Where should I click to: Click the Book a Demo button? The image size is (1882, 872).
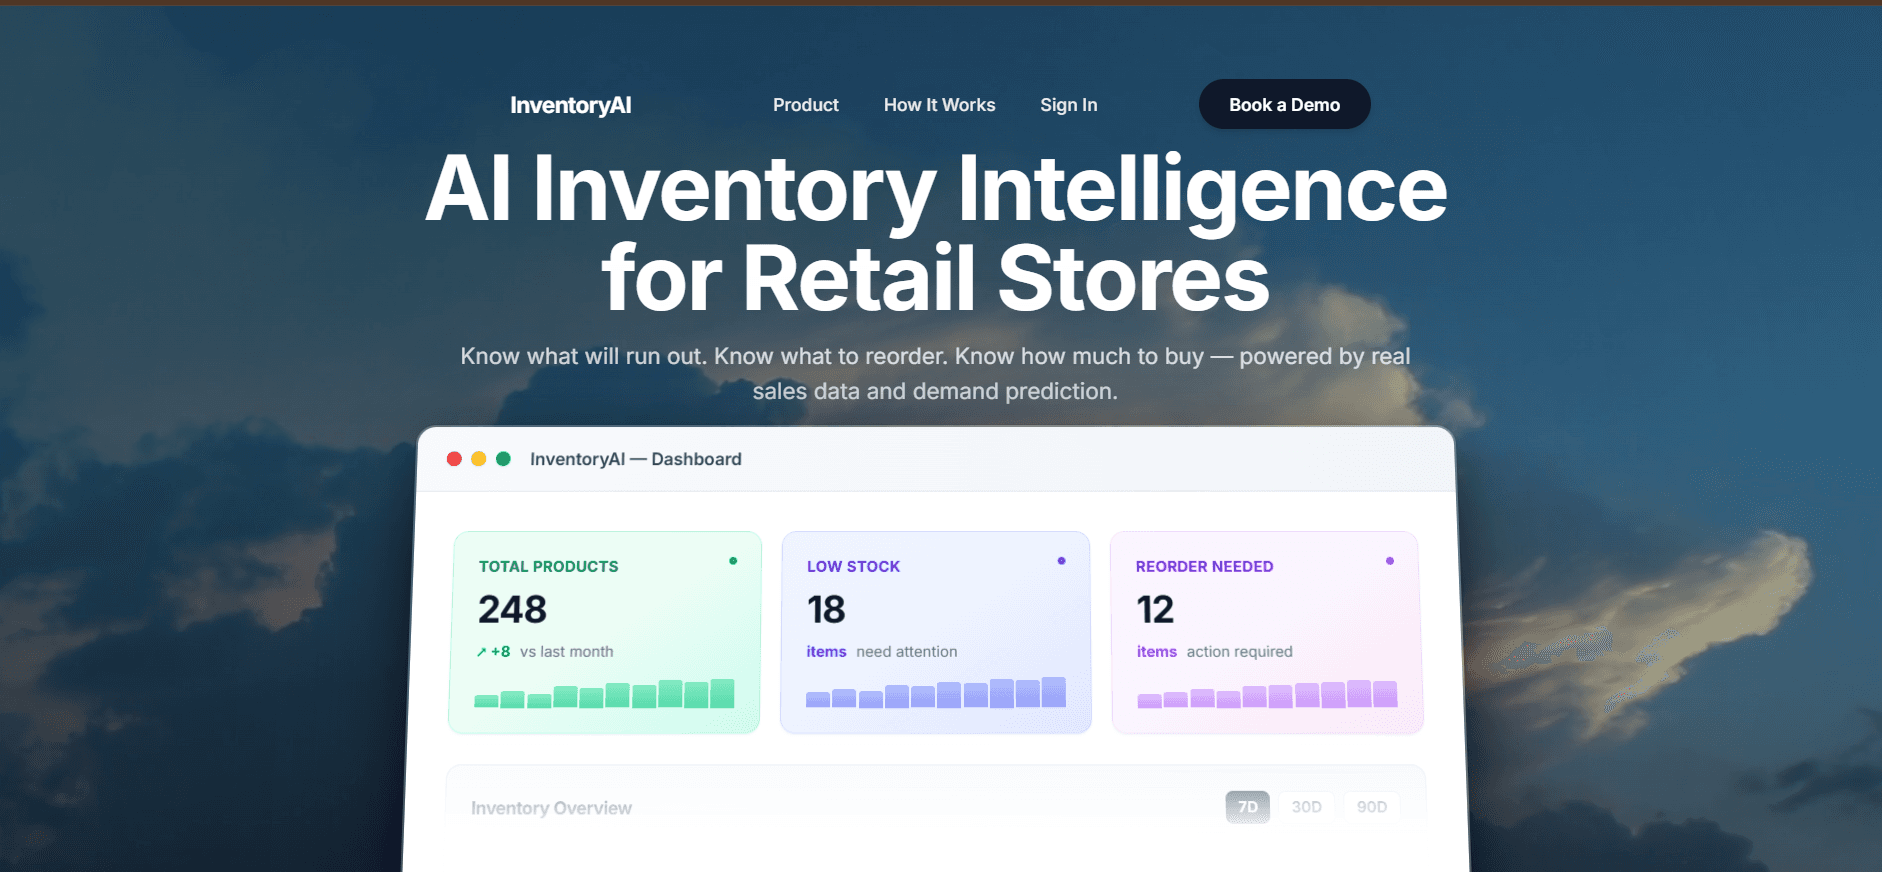tap(1284, 104)
